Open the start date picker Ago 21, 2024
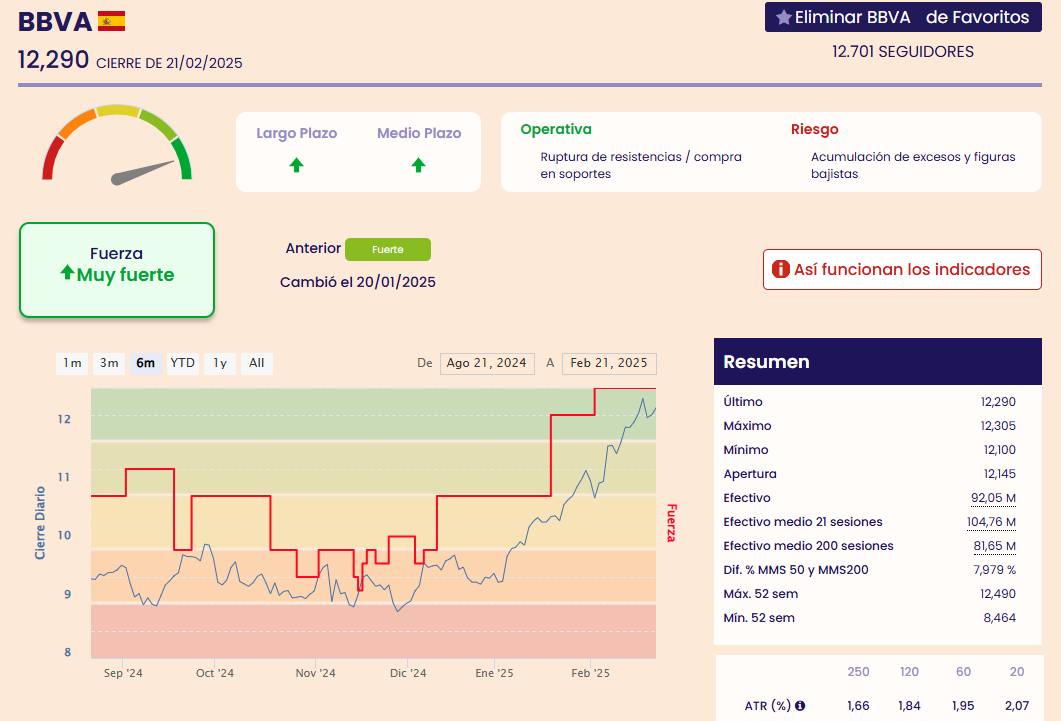The image size is (1061, 721). (x=486, y=363)
